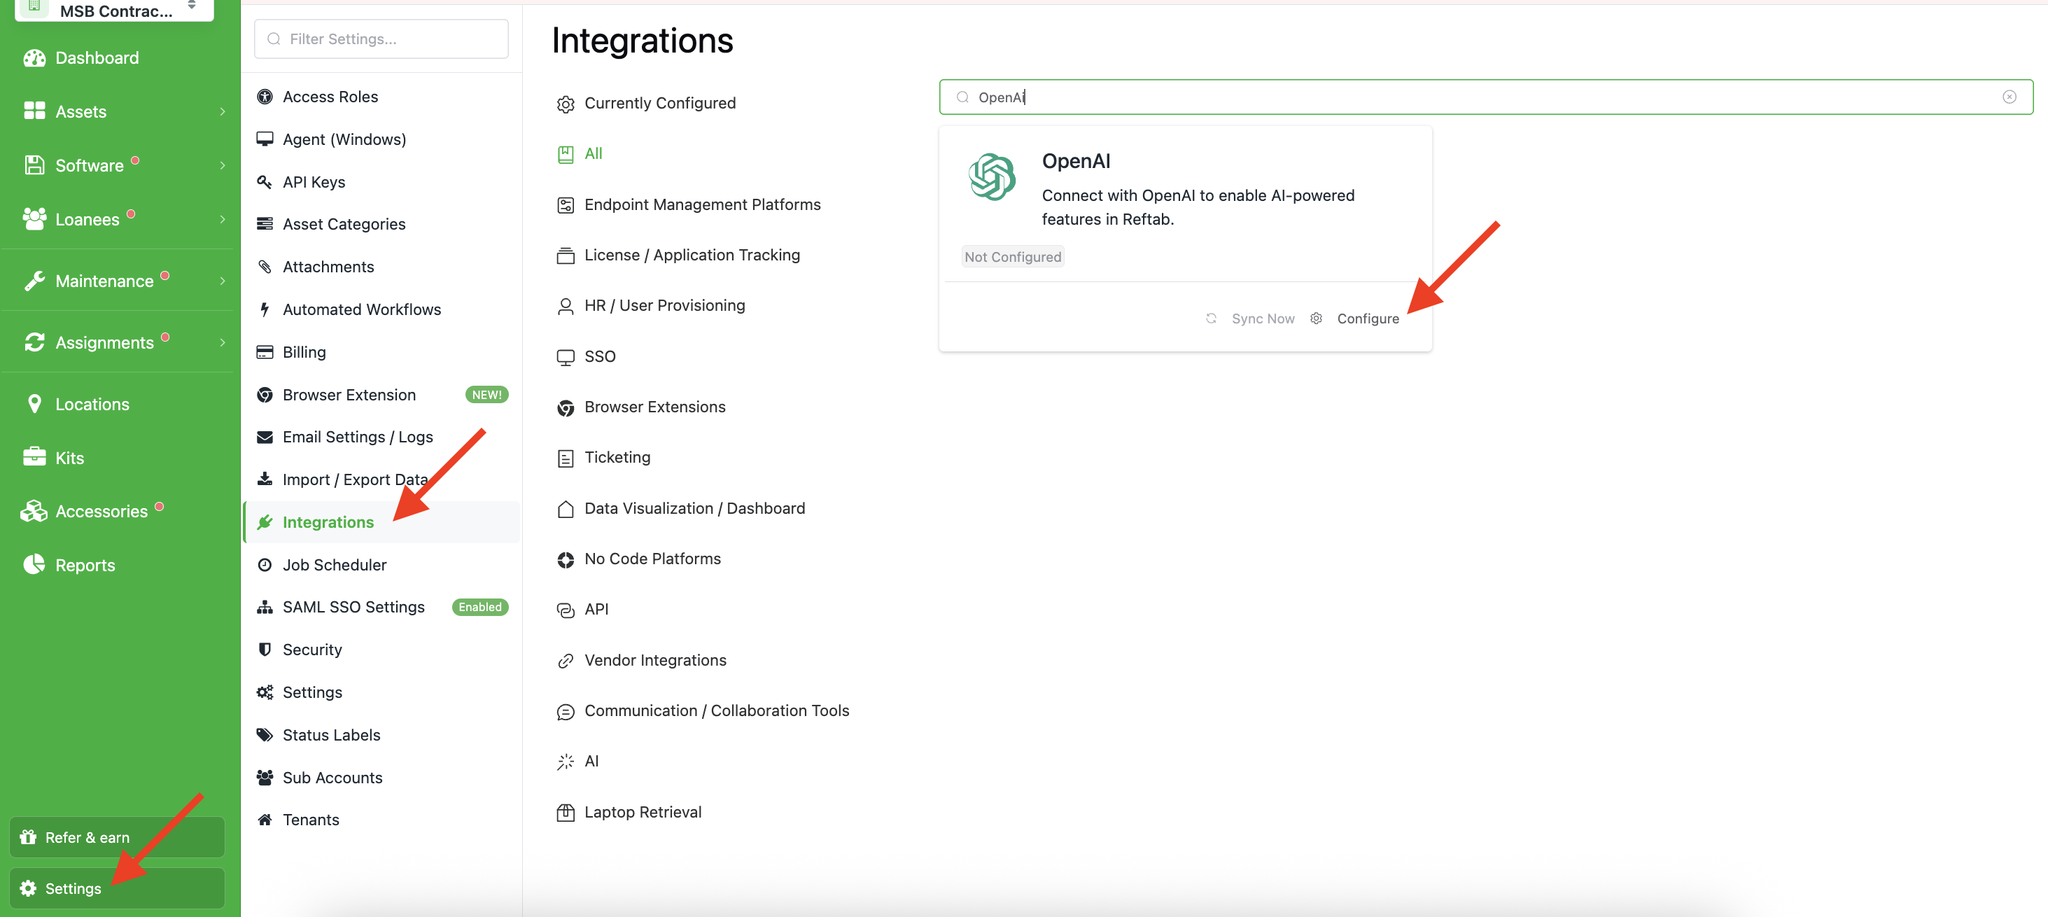Click the Not Configured status badge
The height and width of the screenshot is (917, 2048).
point(1013,257)
